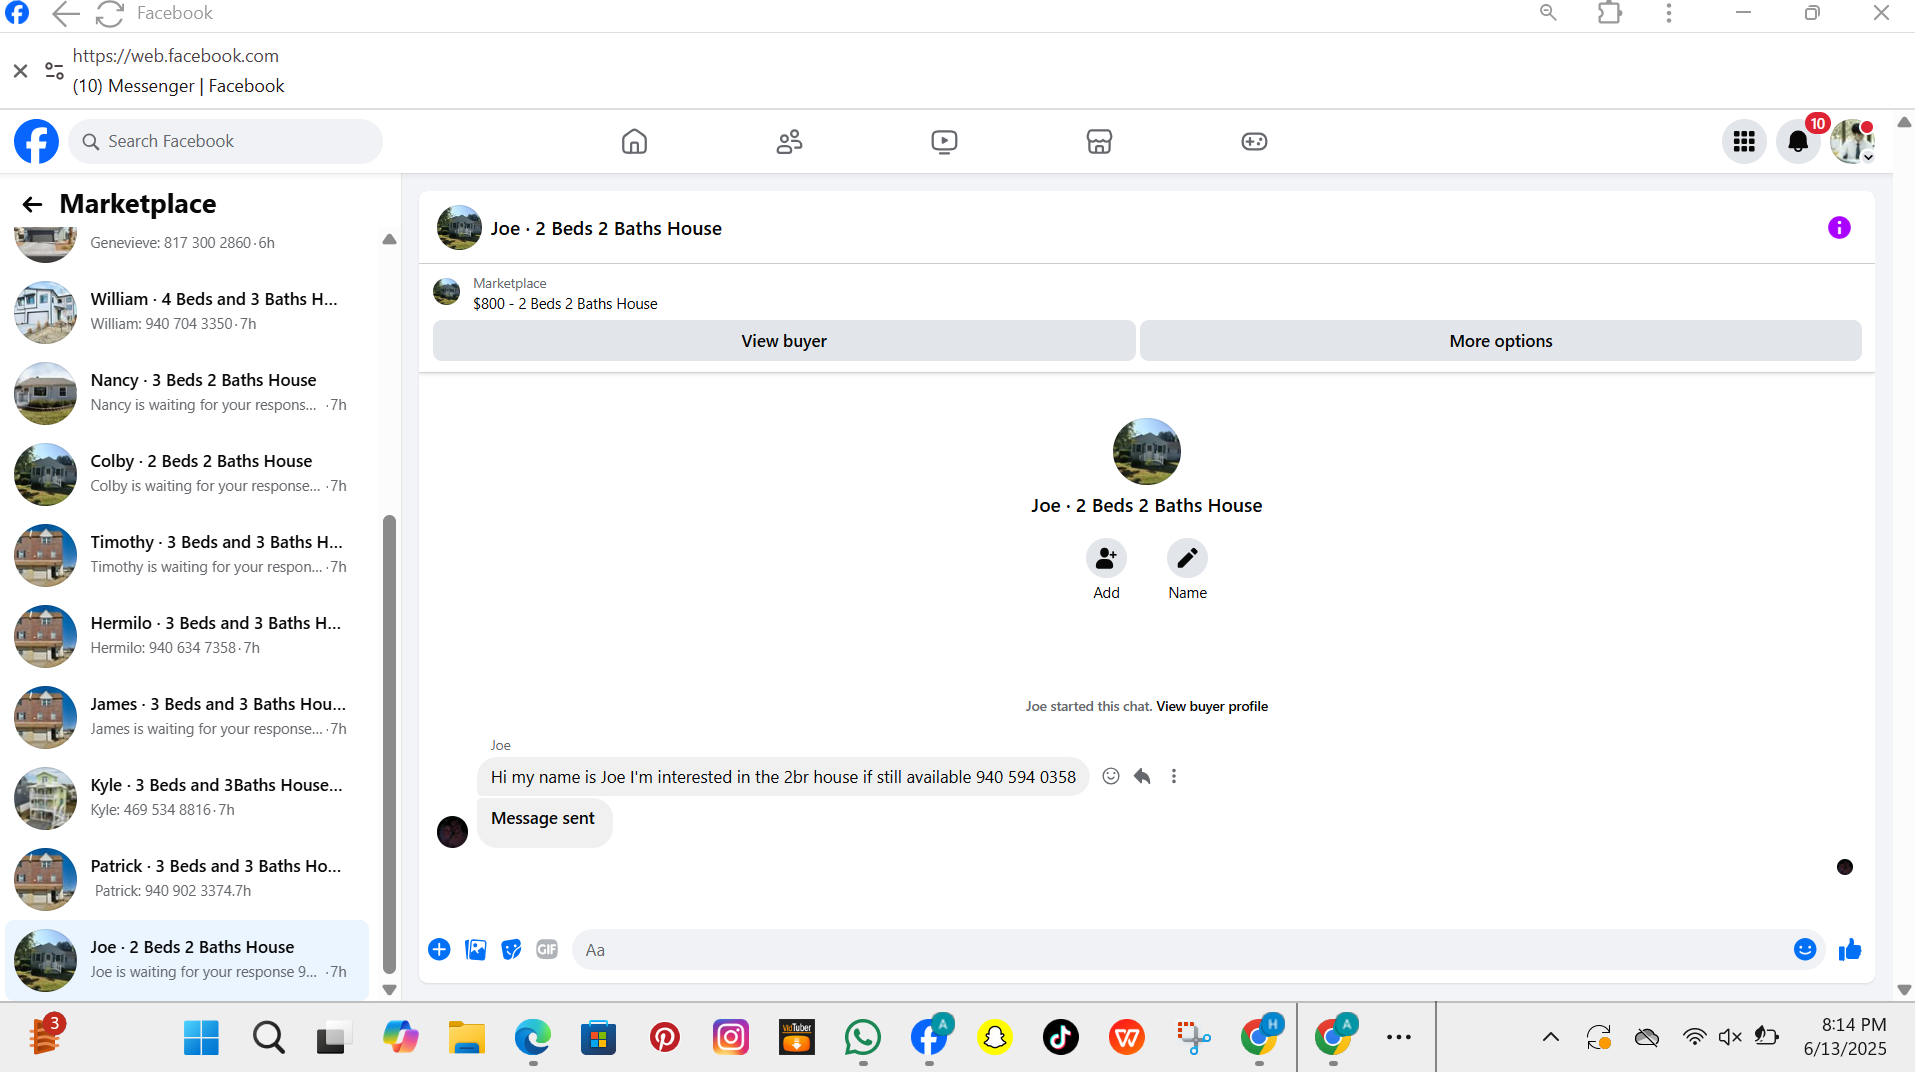Open Friends tab icon
Viewport: 1915px width, 1072px height.
(x=789, y=141)
